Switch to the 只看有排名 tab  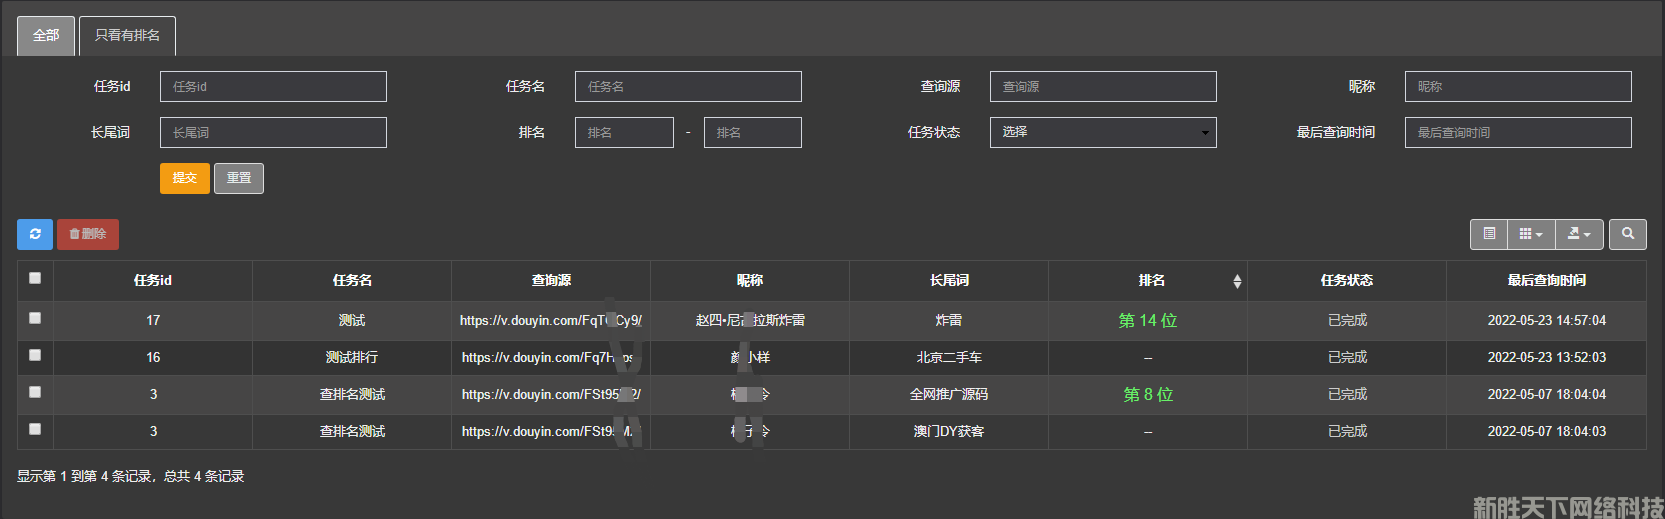click(x=127, y=36)
